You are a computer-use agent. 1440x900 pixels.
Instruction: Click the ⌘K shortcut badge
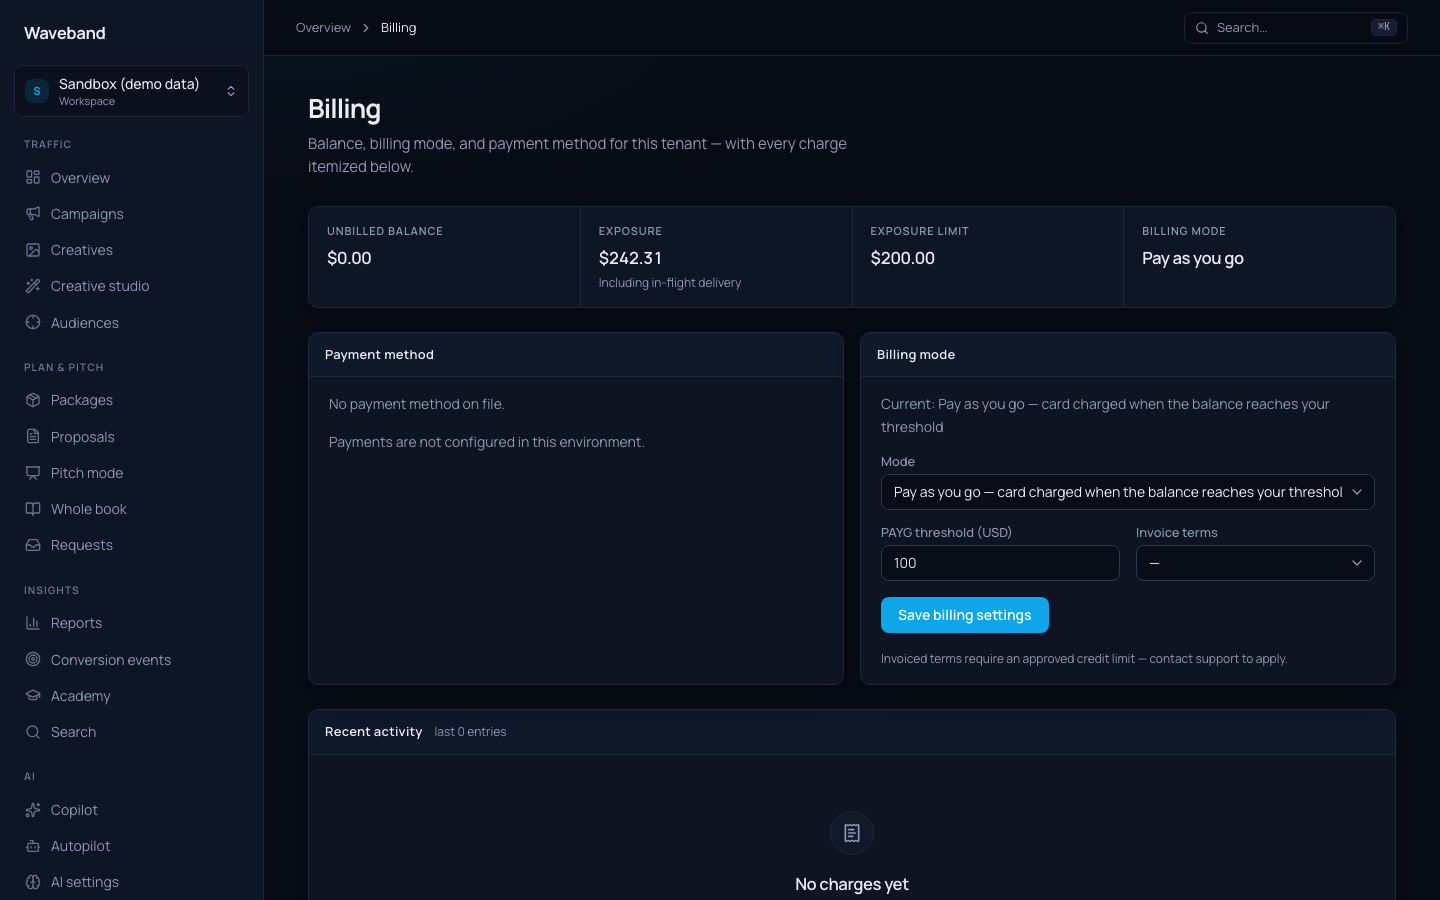click(1384, 27)
